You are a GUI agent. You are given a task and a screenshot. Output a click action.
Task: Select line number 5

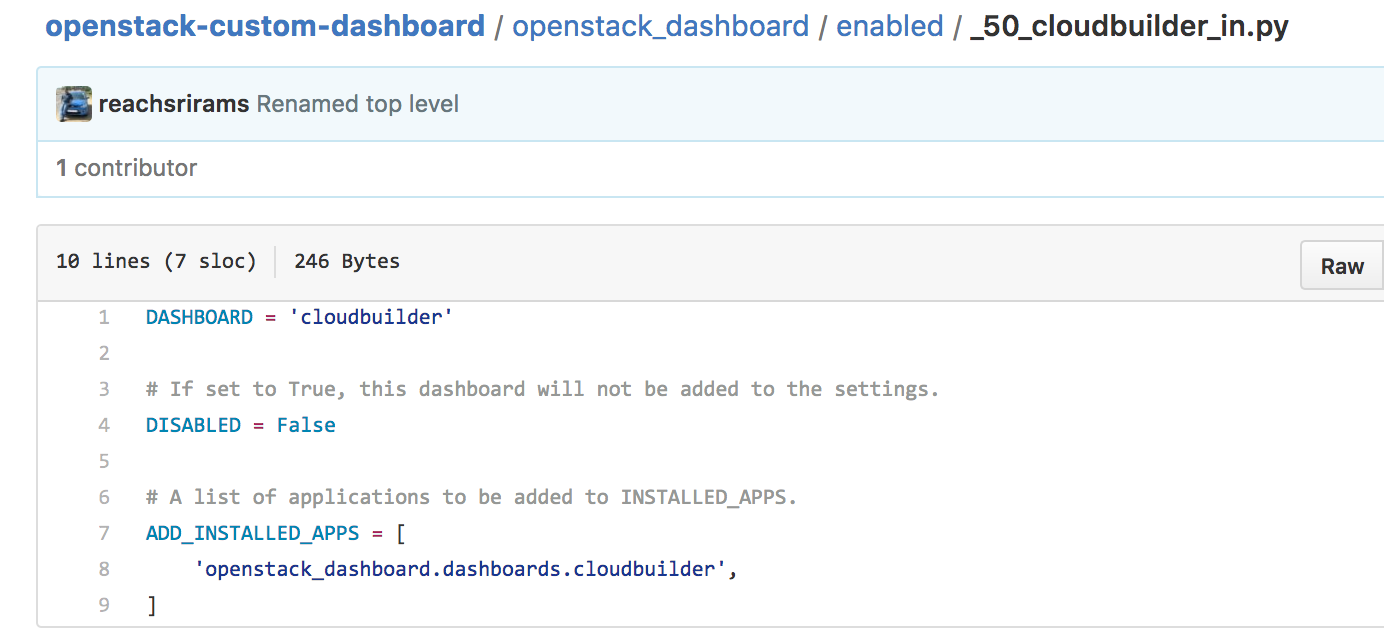pyautogui.click(x=104, y=461)
